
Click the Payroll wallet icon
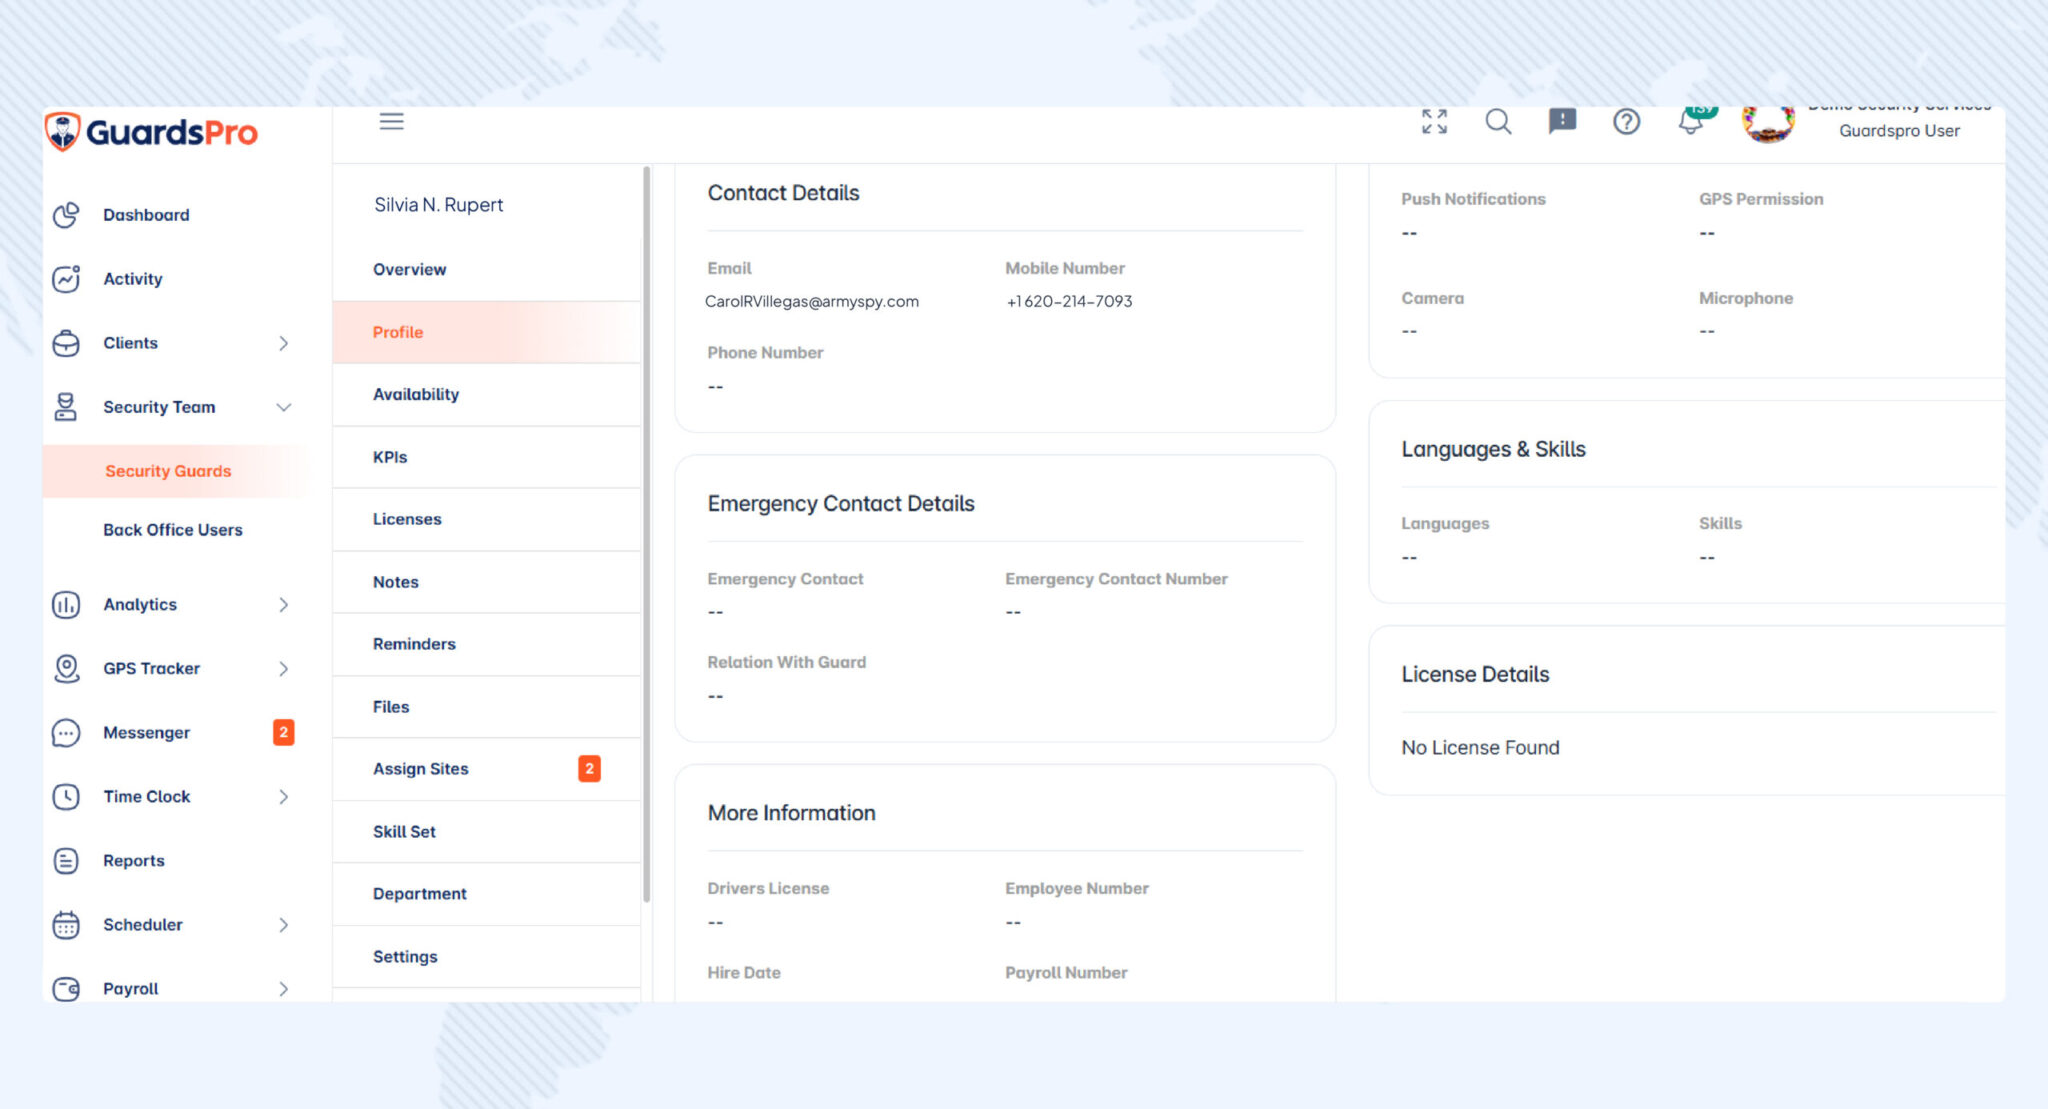click(66, 989)
